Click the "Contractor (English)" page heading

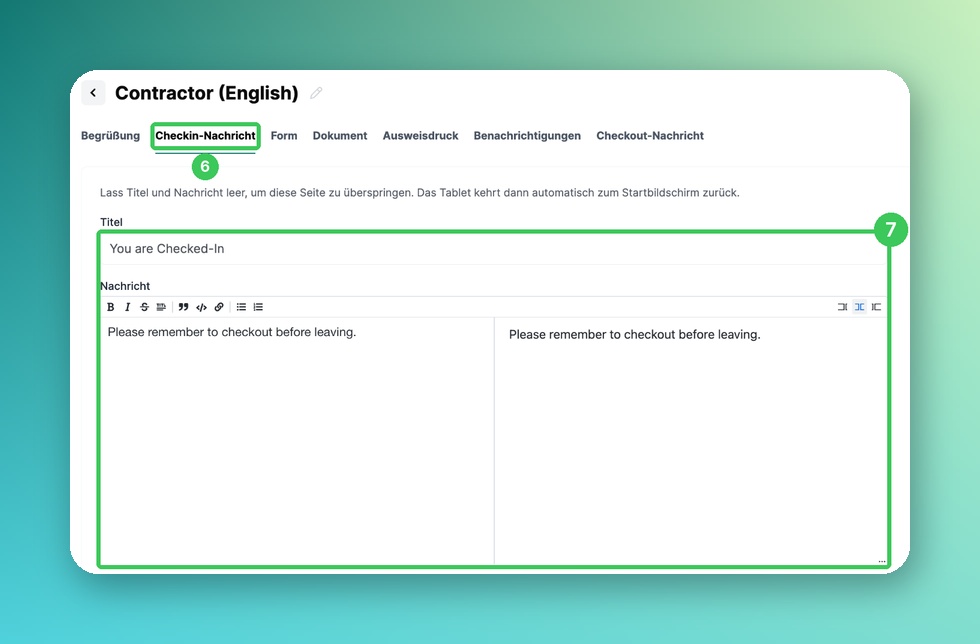coord(207,93)
